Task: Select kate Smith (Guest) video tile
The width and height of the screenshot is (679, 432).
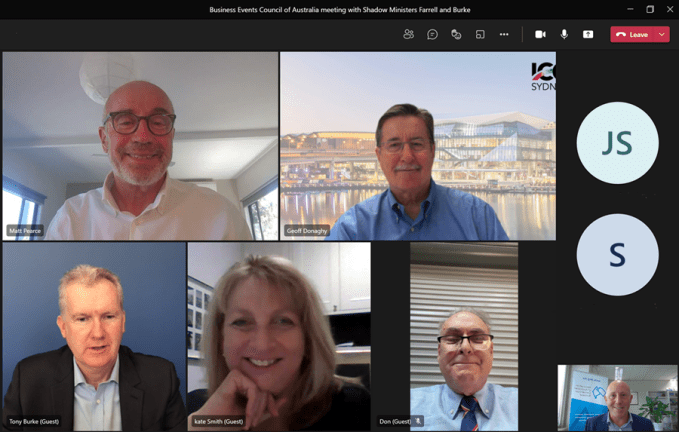Action: (x=279, y=336)
